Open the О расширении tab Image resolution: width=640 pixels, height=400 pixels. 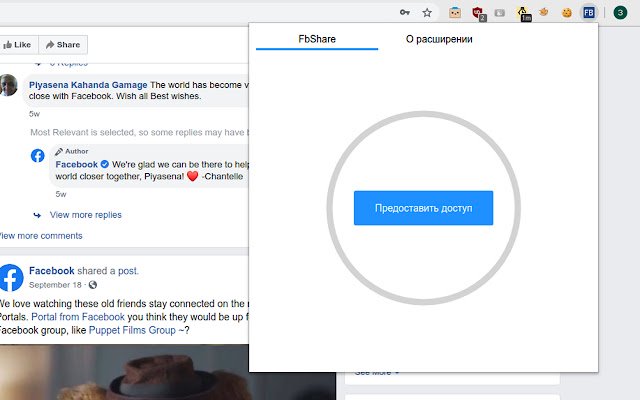click(439, 39)
